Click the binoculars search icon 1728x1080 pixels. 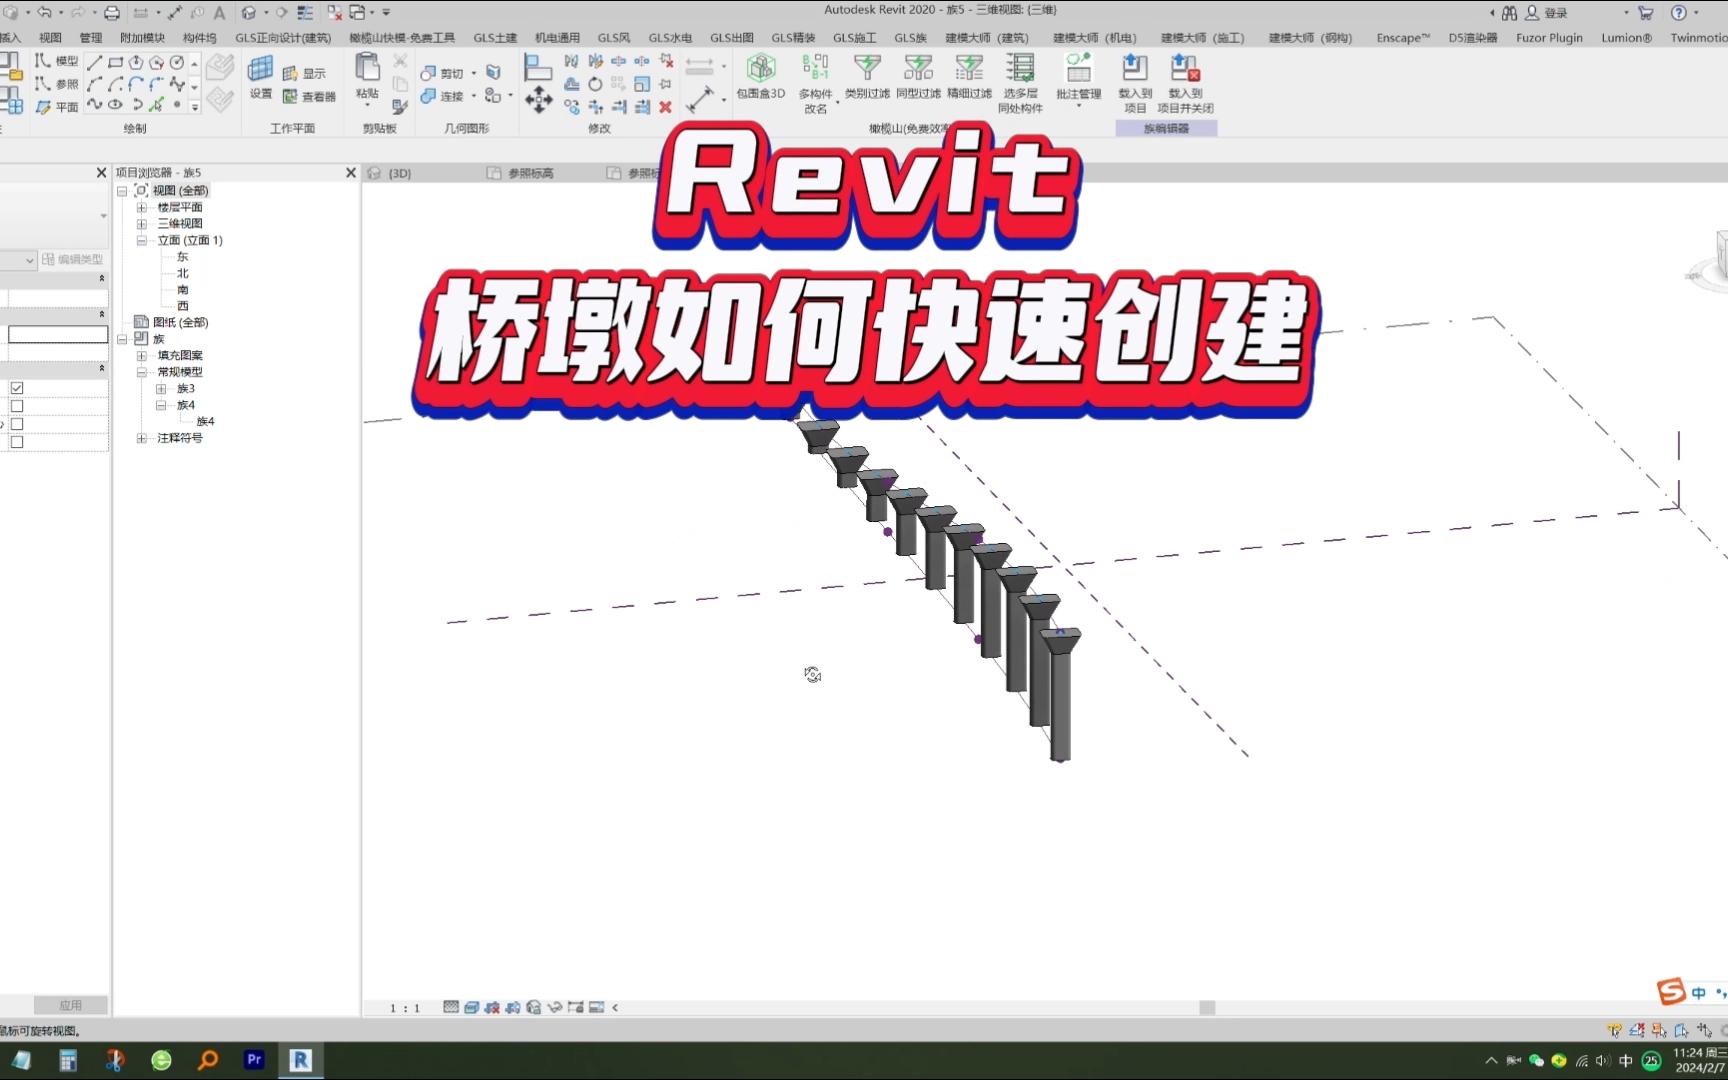[x=1510, y=12]
